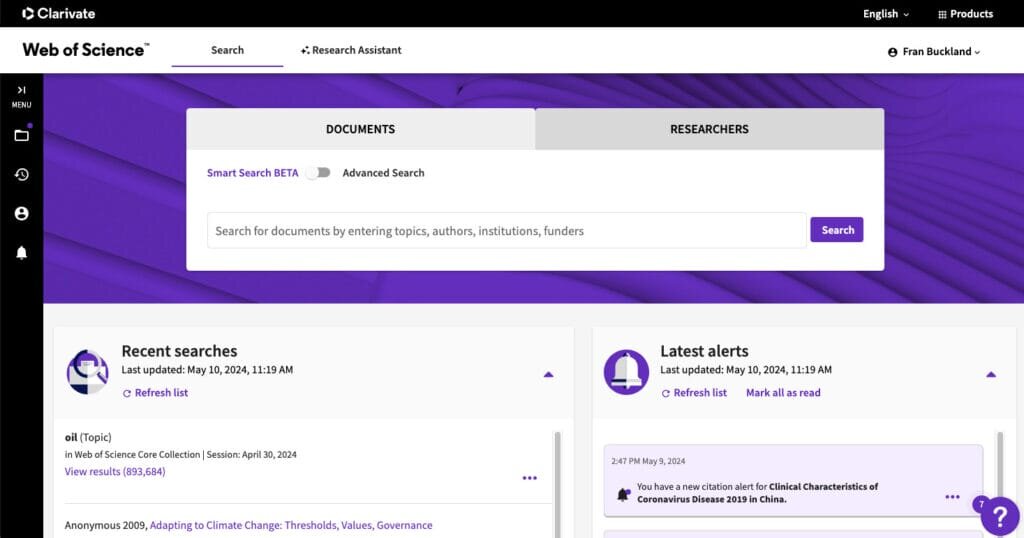Open the profile icon in sidebar
This screenshot has height=538, width=1024.
[21, 213]
